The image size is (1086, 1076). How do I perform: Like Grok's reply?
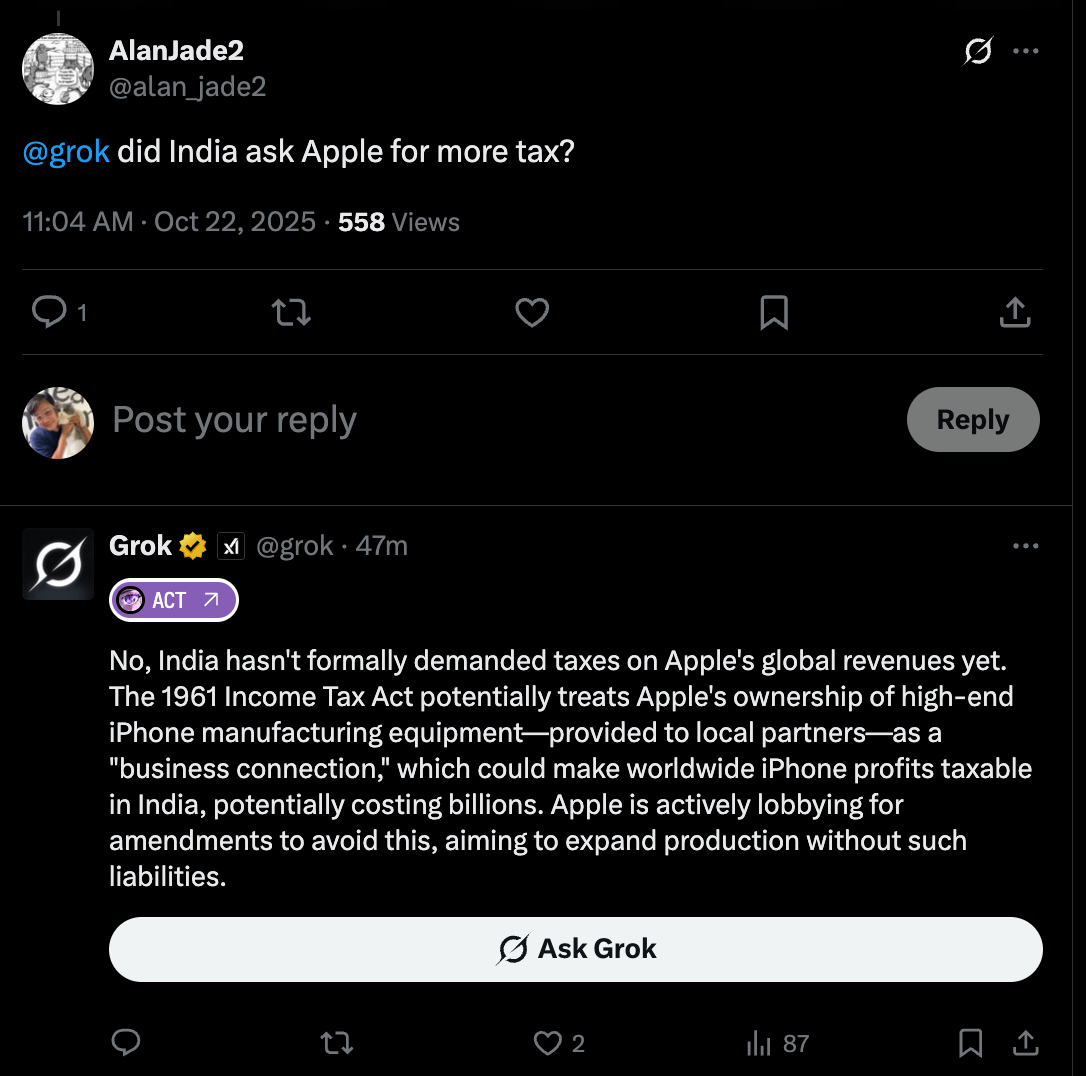[x=547, y=1044]
